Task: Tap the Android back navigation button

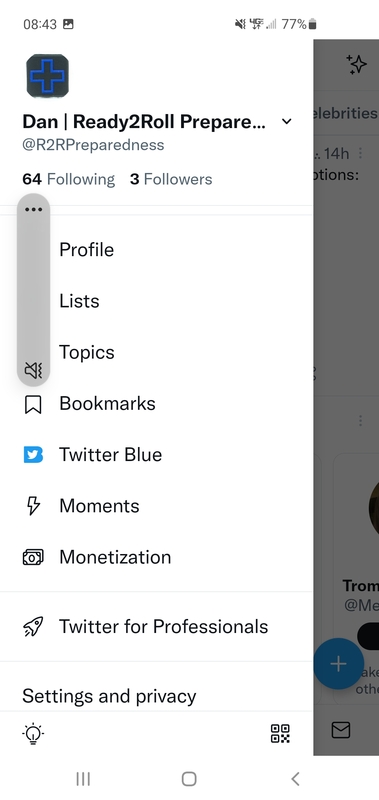Action: pos(295,779)
